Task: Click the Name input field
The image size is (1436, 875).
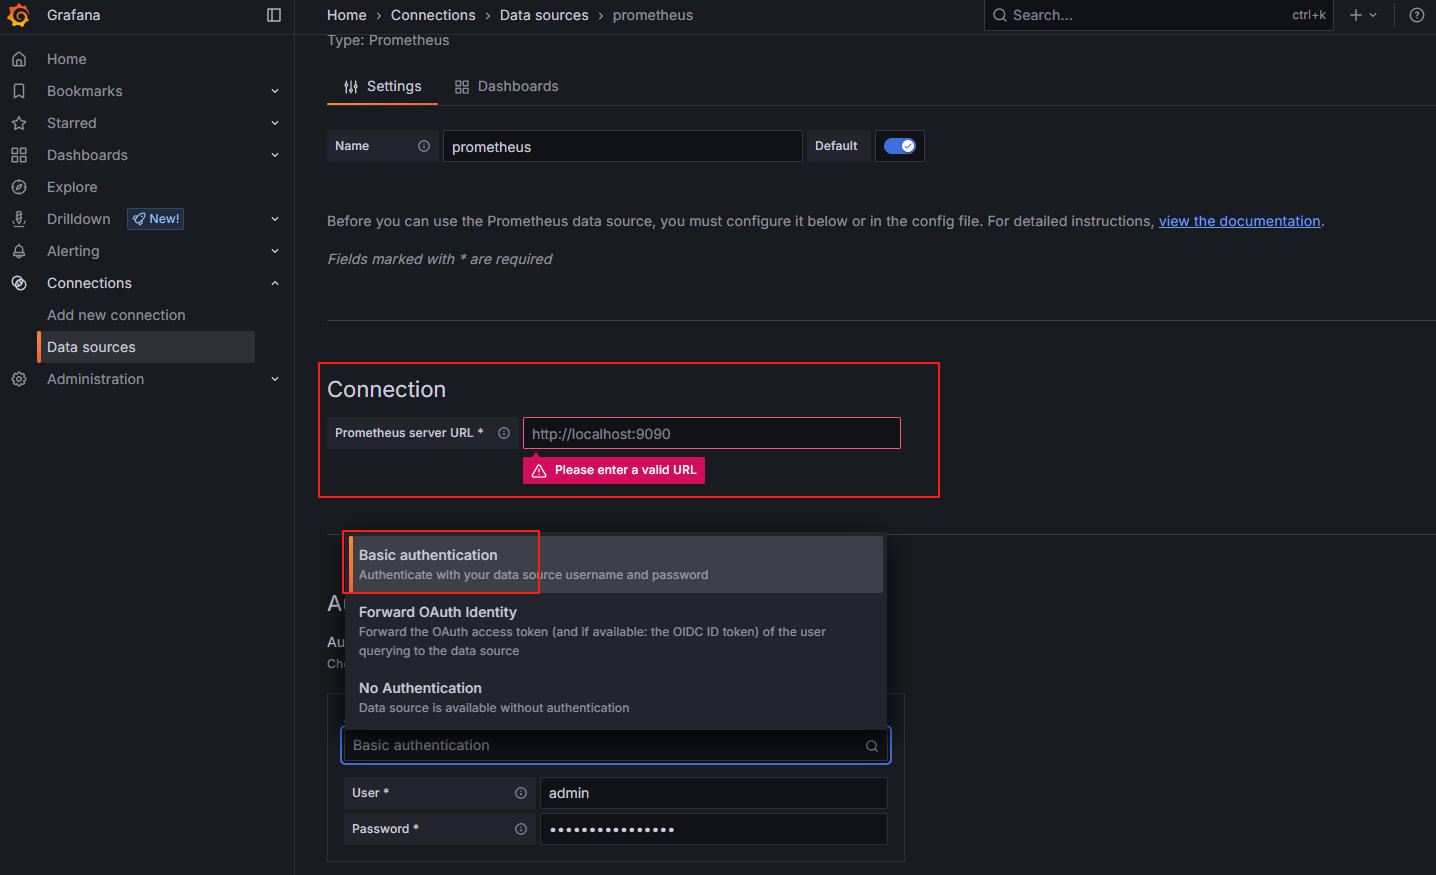Action: [622, 146]
